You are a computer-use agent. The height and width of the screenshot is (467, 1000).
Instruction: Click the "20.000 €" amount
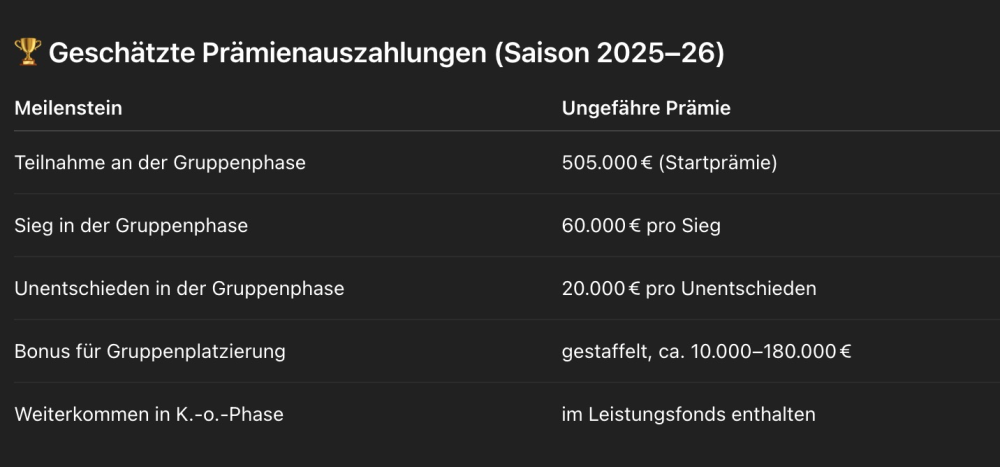pyautogui.click(x=601, y=288)
